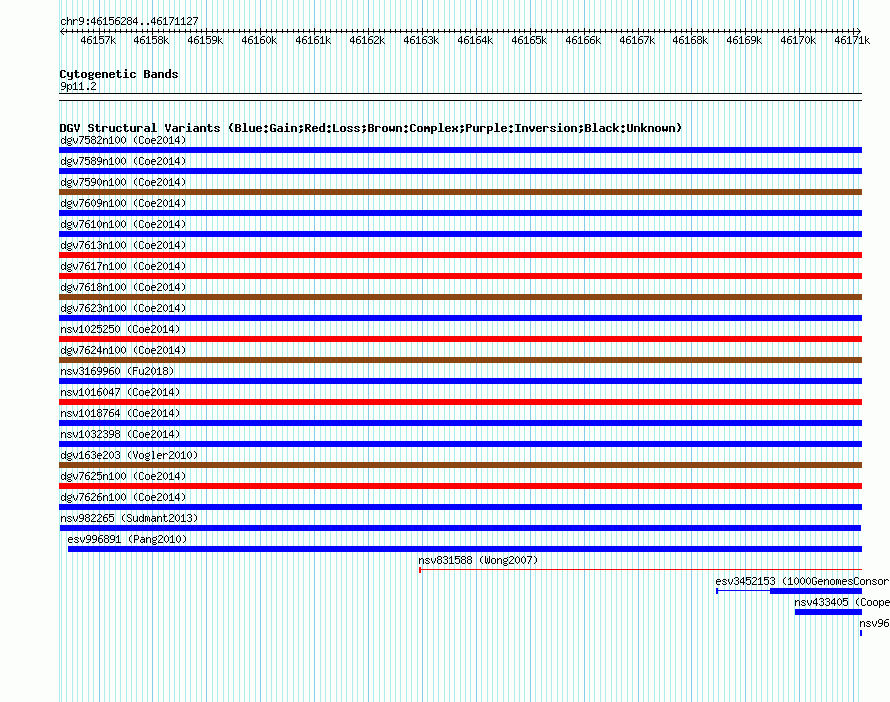
Task: Select the esv996891 (Pang2010) variant label
Action: tap(127, 539)
